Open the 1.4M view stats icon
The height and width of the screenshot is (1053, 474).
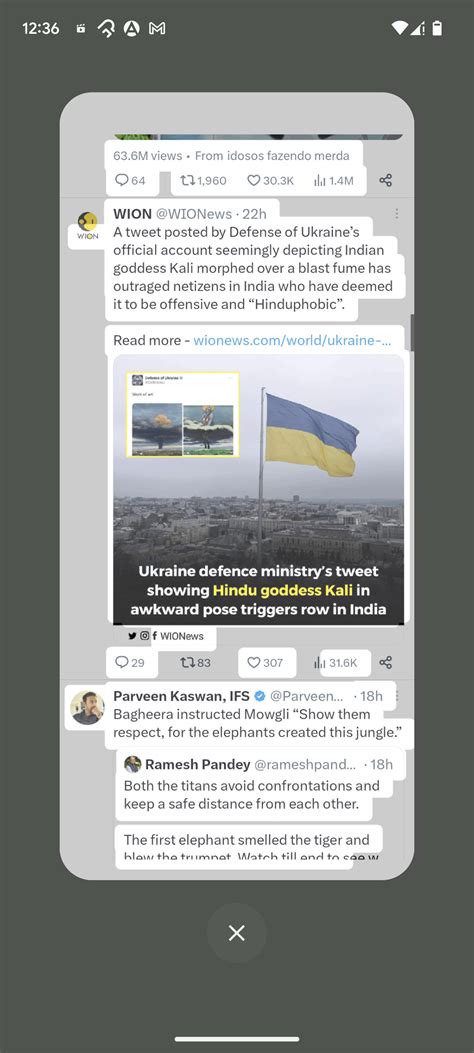[320, 180]
